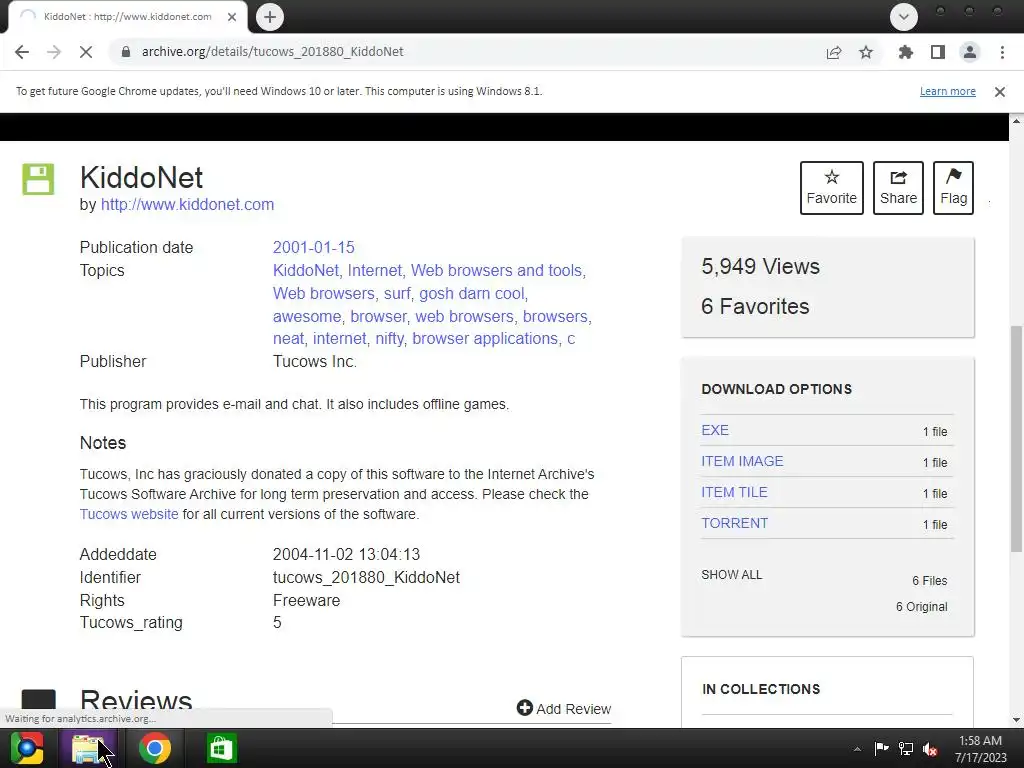Click the Chrome taskbar icon
Image resolution: width=1024 pixels, height=768 pixels.
[x=155, y=748]
